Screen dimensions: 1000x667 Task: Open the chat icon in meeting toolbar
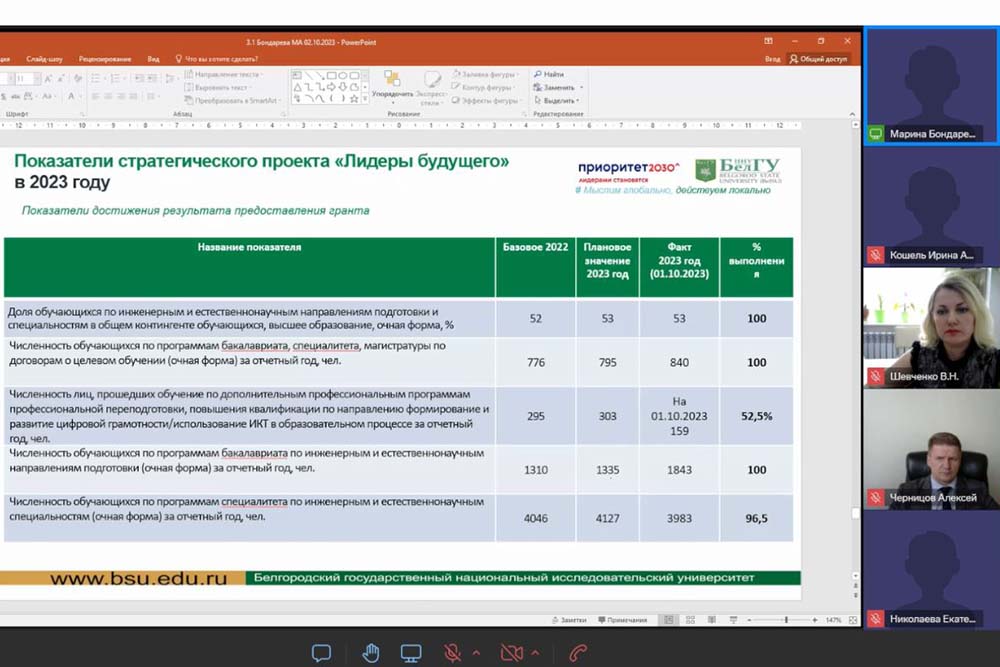pyautogui.click(x=321, y=653)
